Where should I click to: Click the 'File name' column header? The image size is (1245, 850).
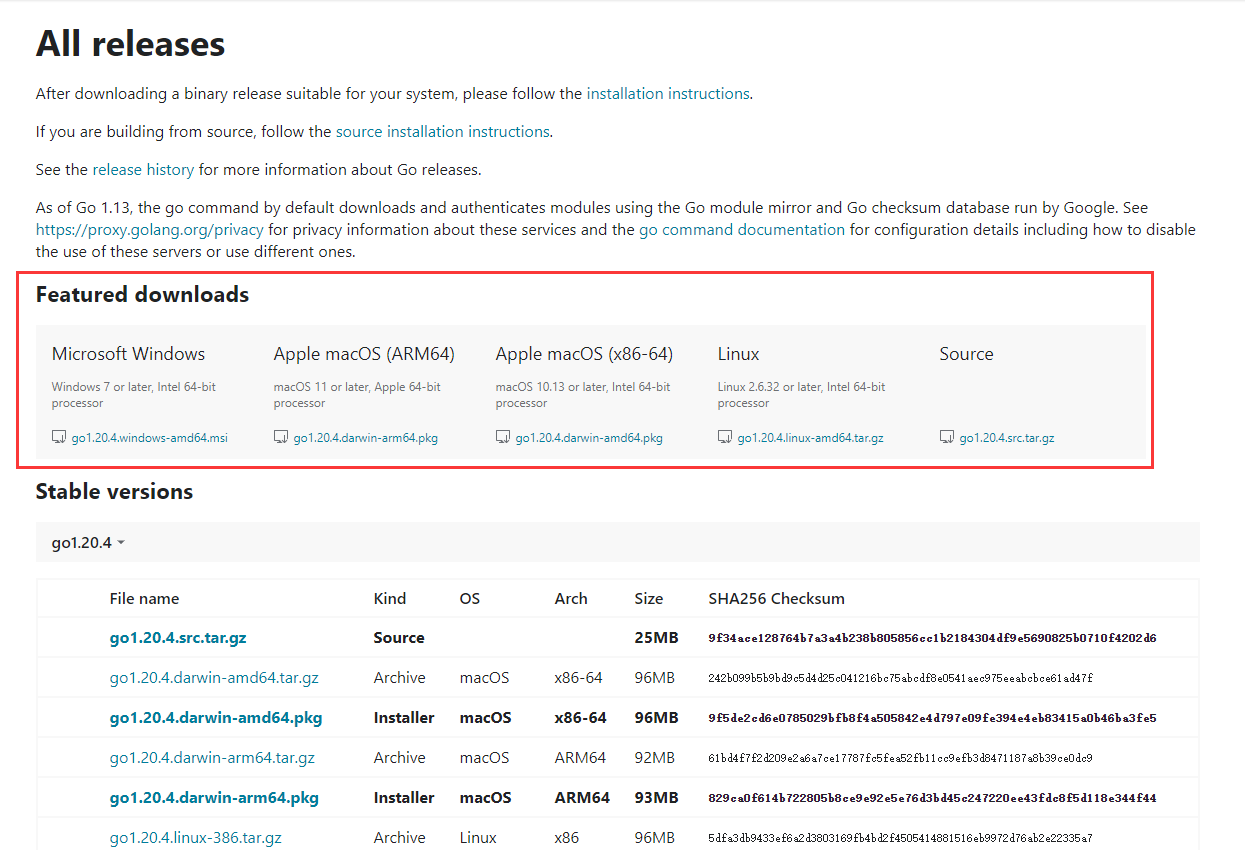144,598
